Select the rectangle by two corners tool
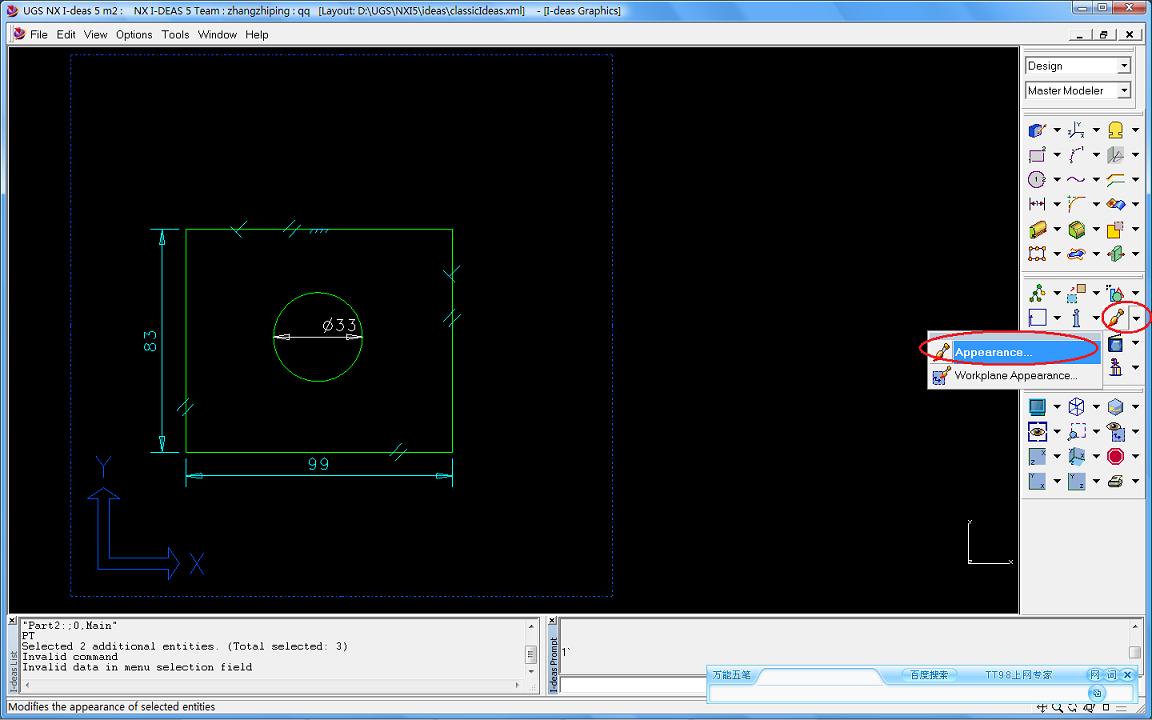Viewport: 1152px width, 720px height. (1037, 155)
